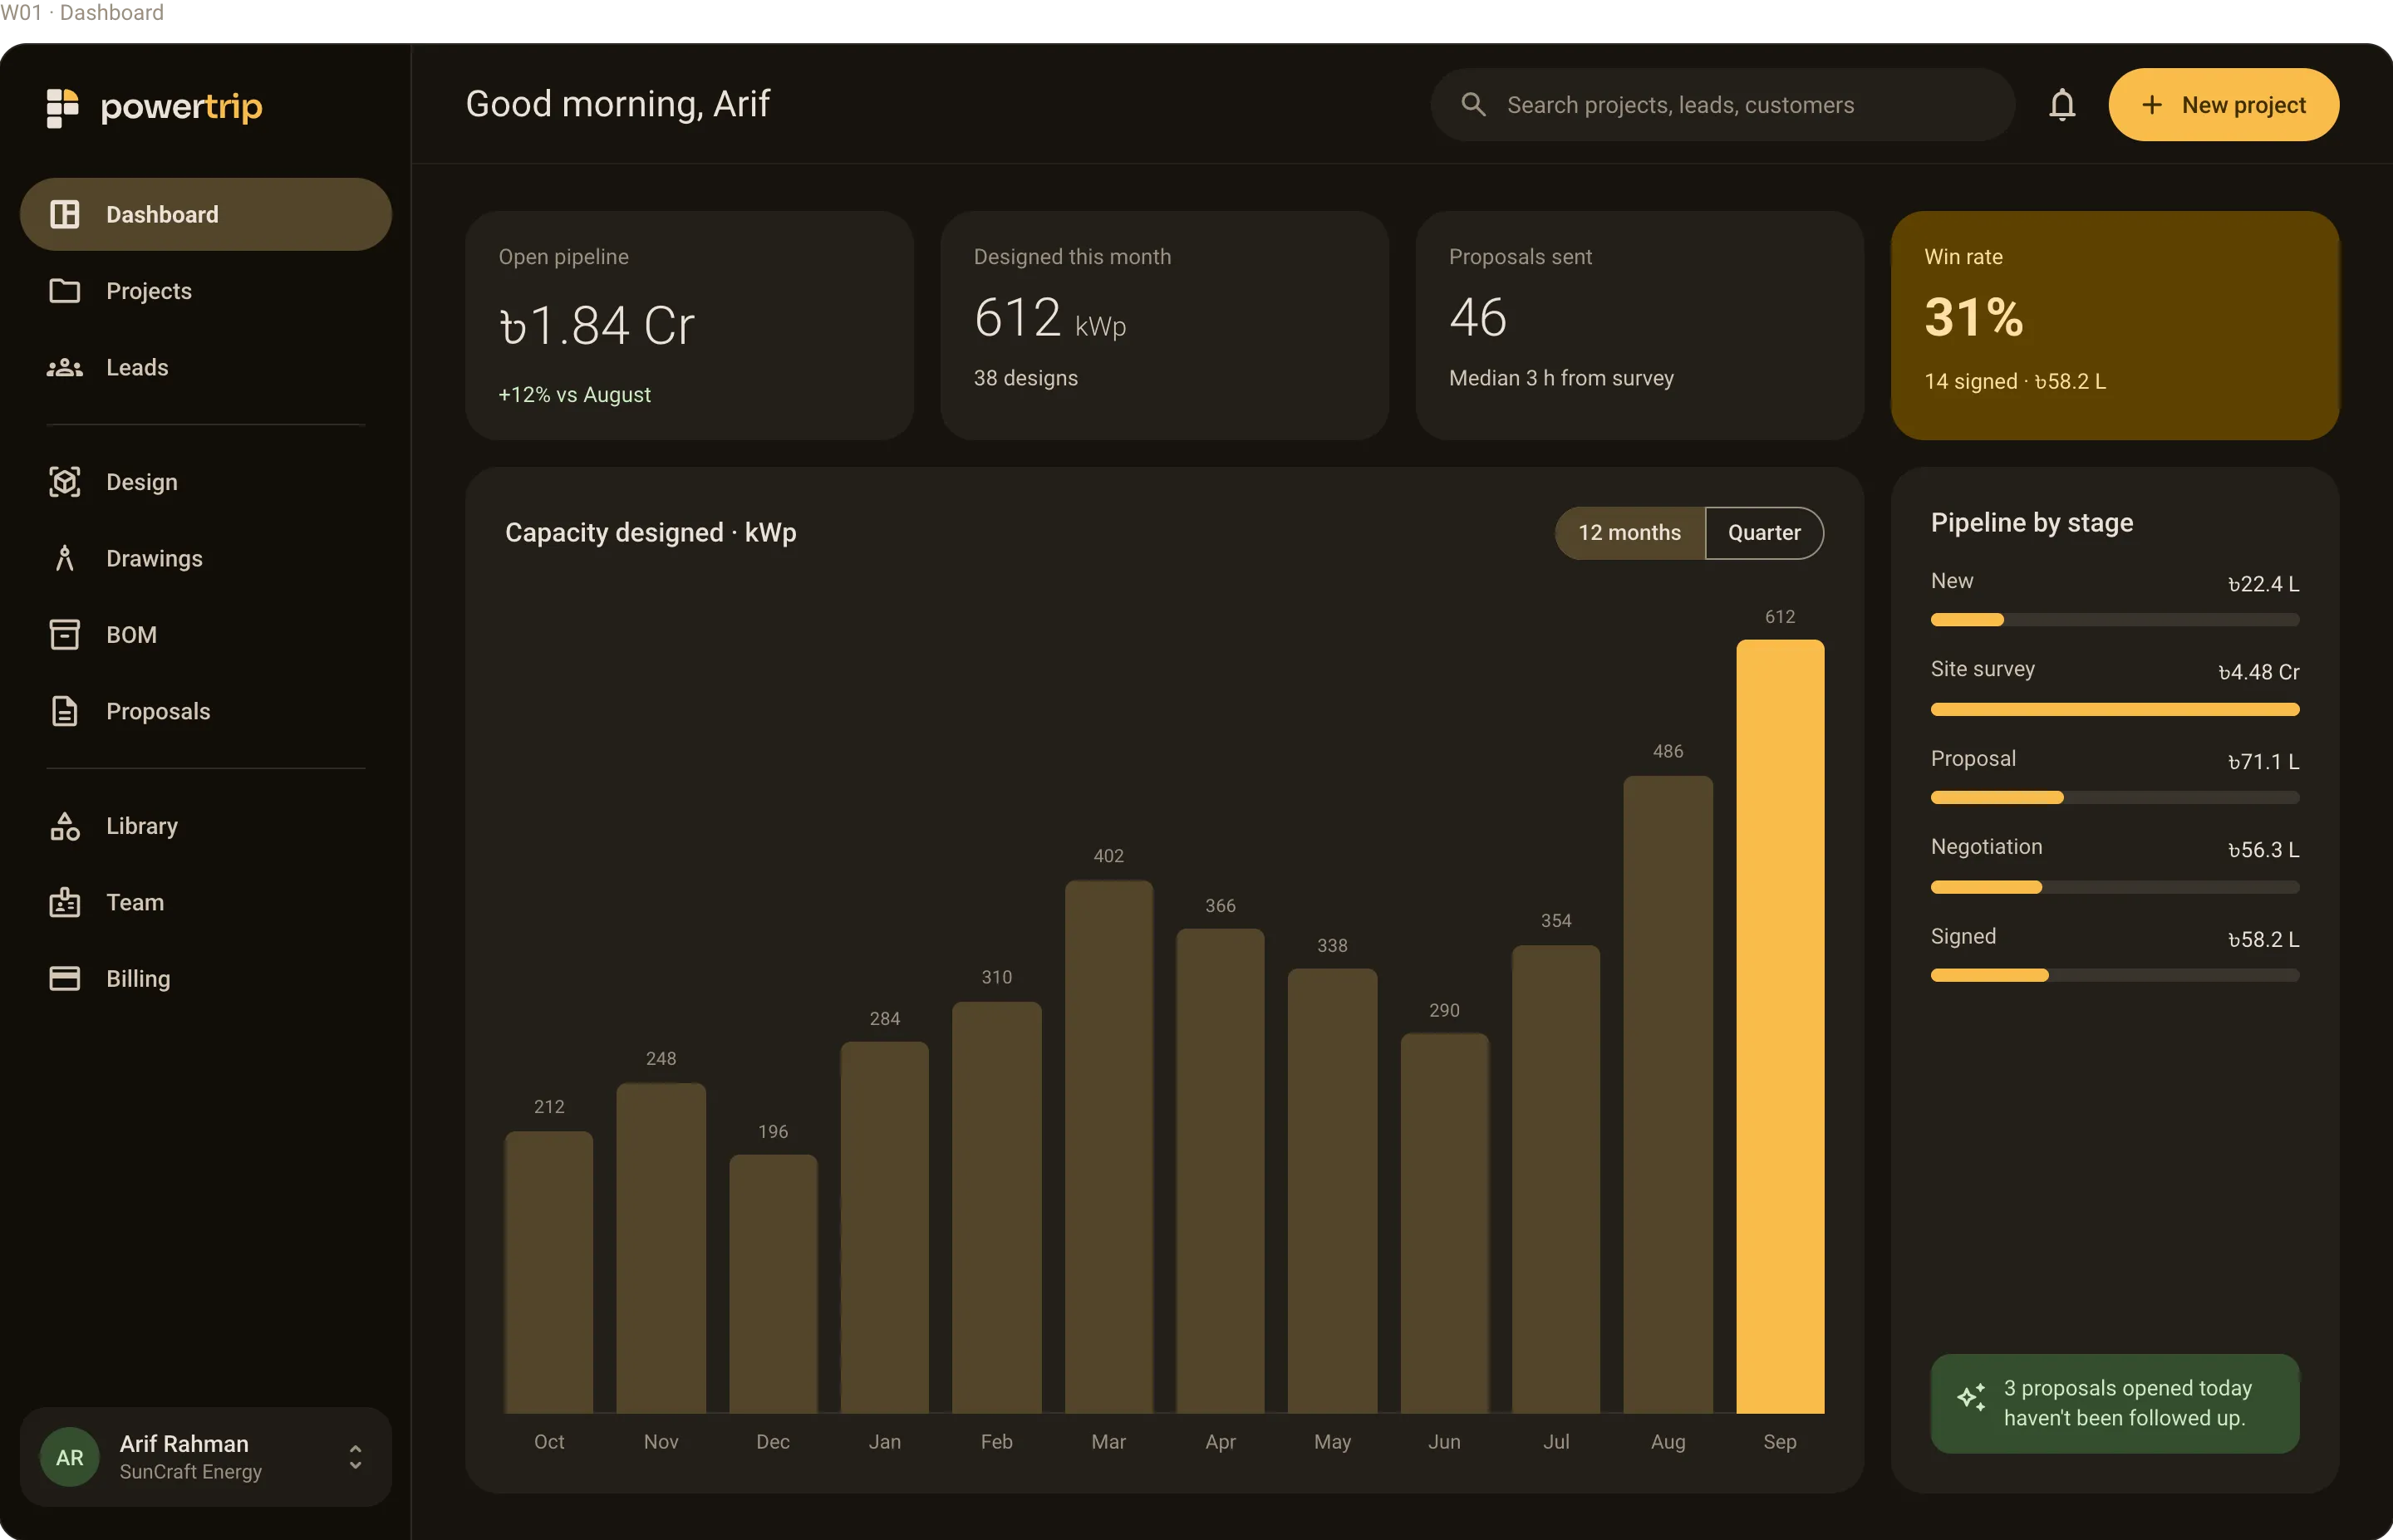Image resolution: width=2393 pixels, height=1540 pixels.
Task: Click the AR avatar circle
Action: (70, 1457)
